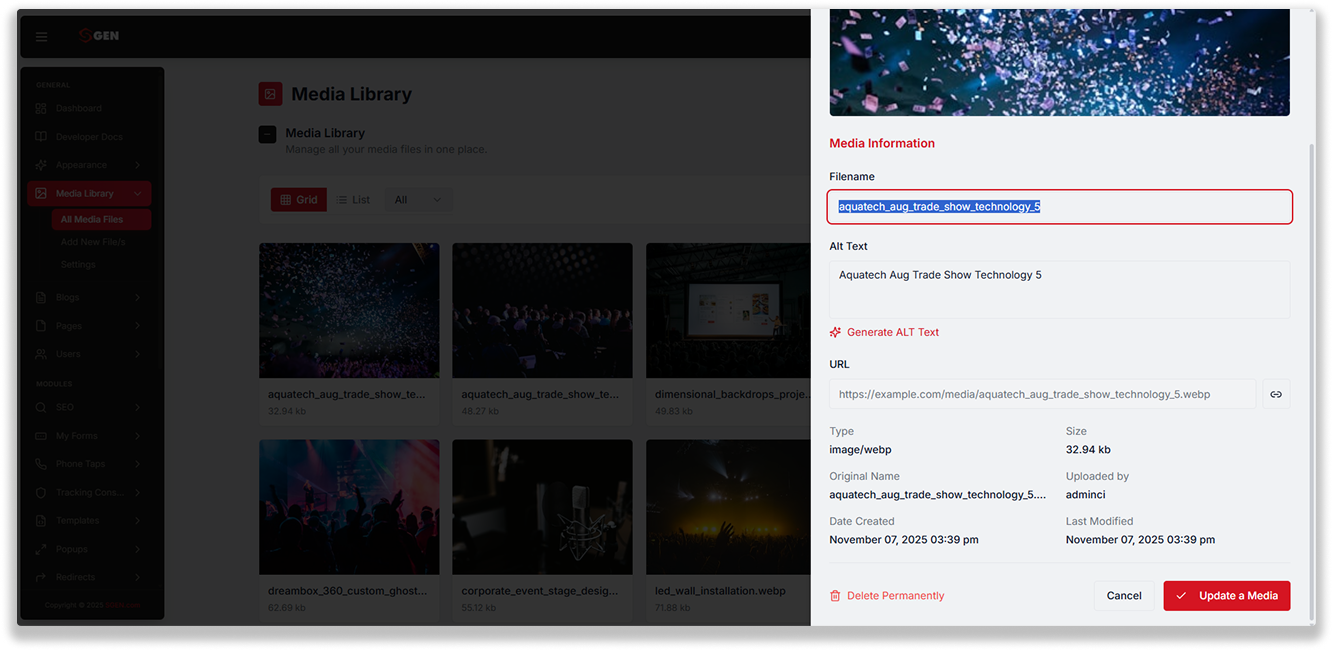Click the Phone Taps phone icon

click(41, 464)
